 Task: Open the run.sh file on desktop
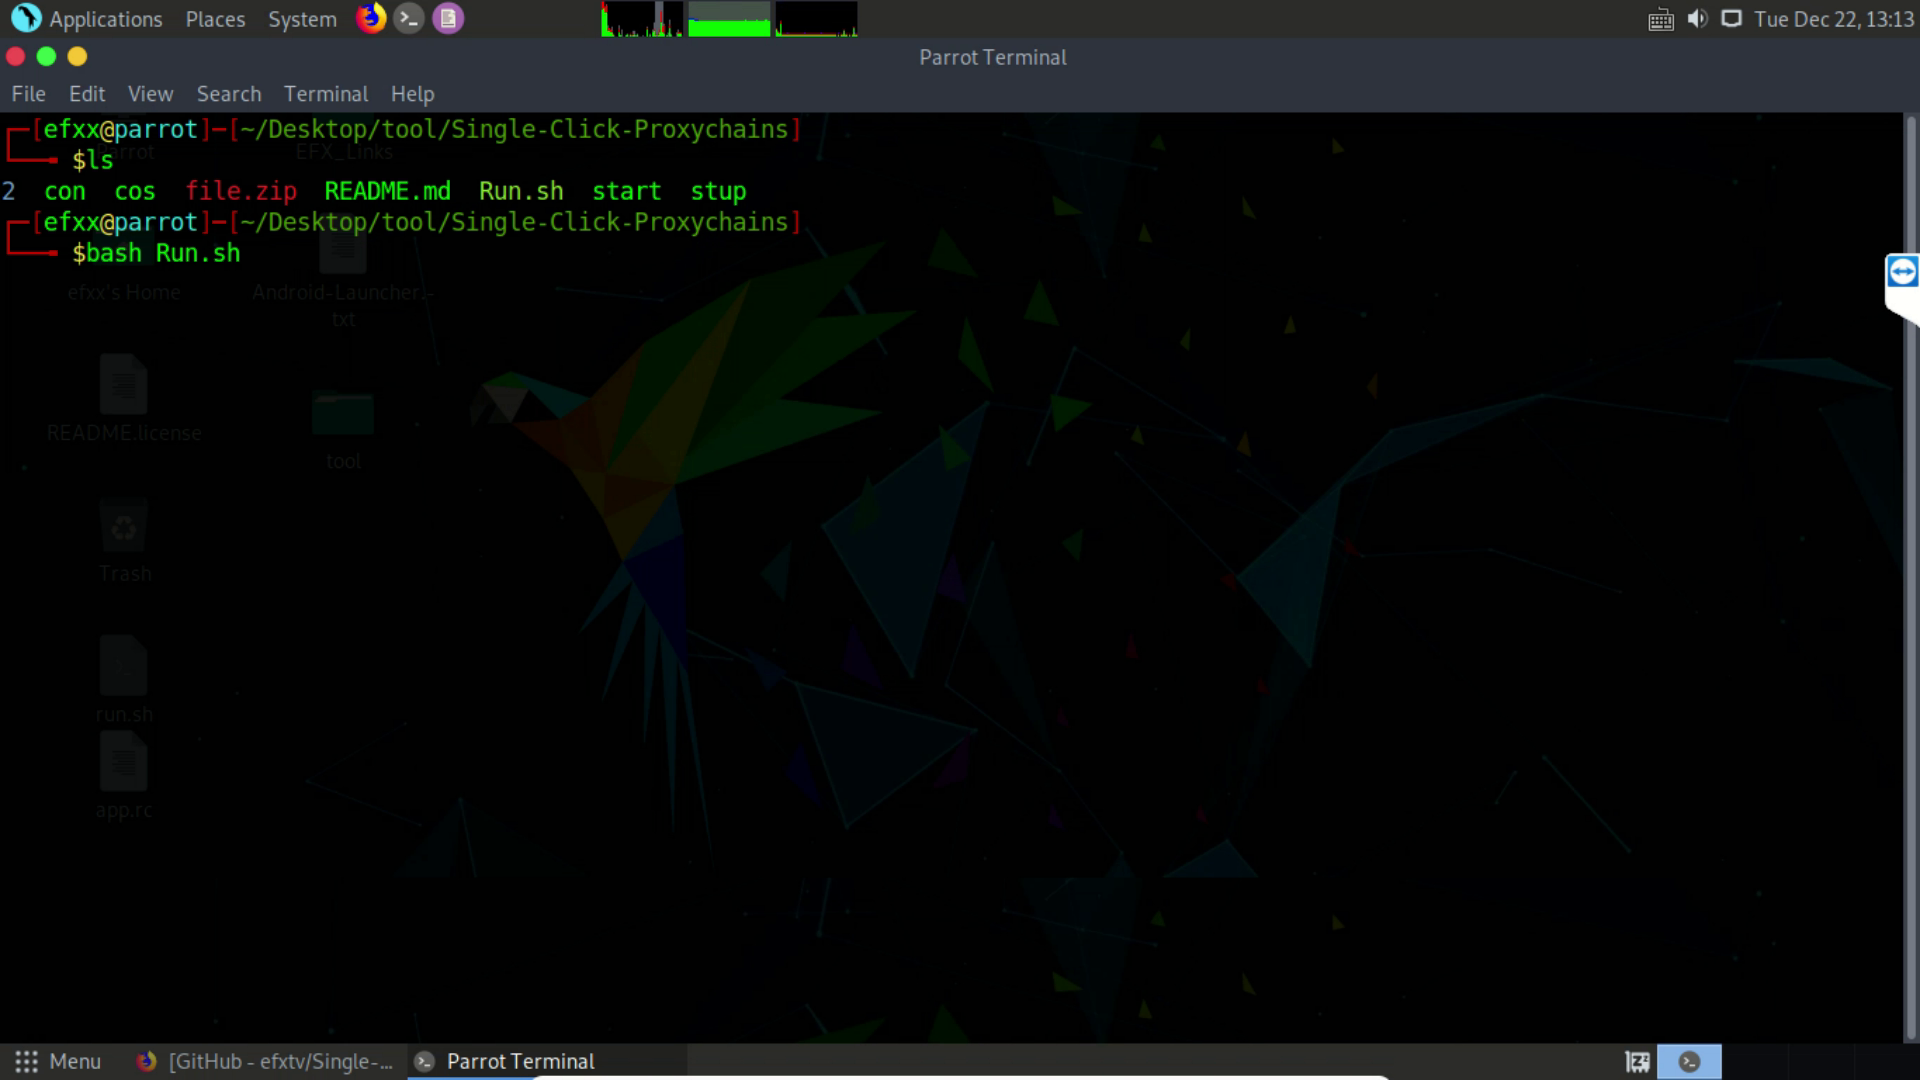tap(124, 667)
